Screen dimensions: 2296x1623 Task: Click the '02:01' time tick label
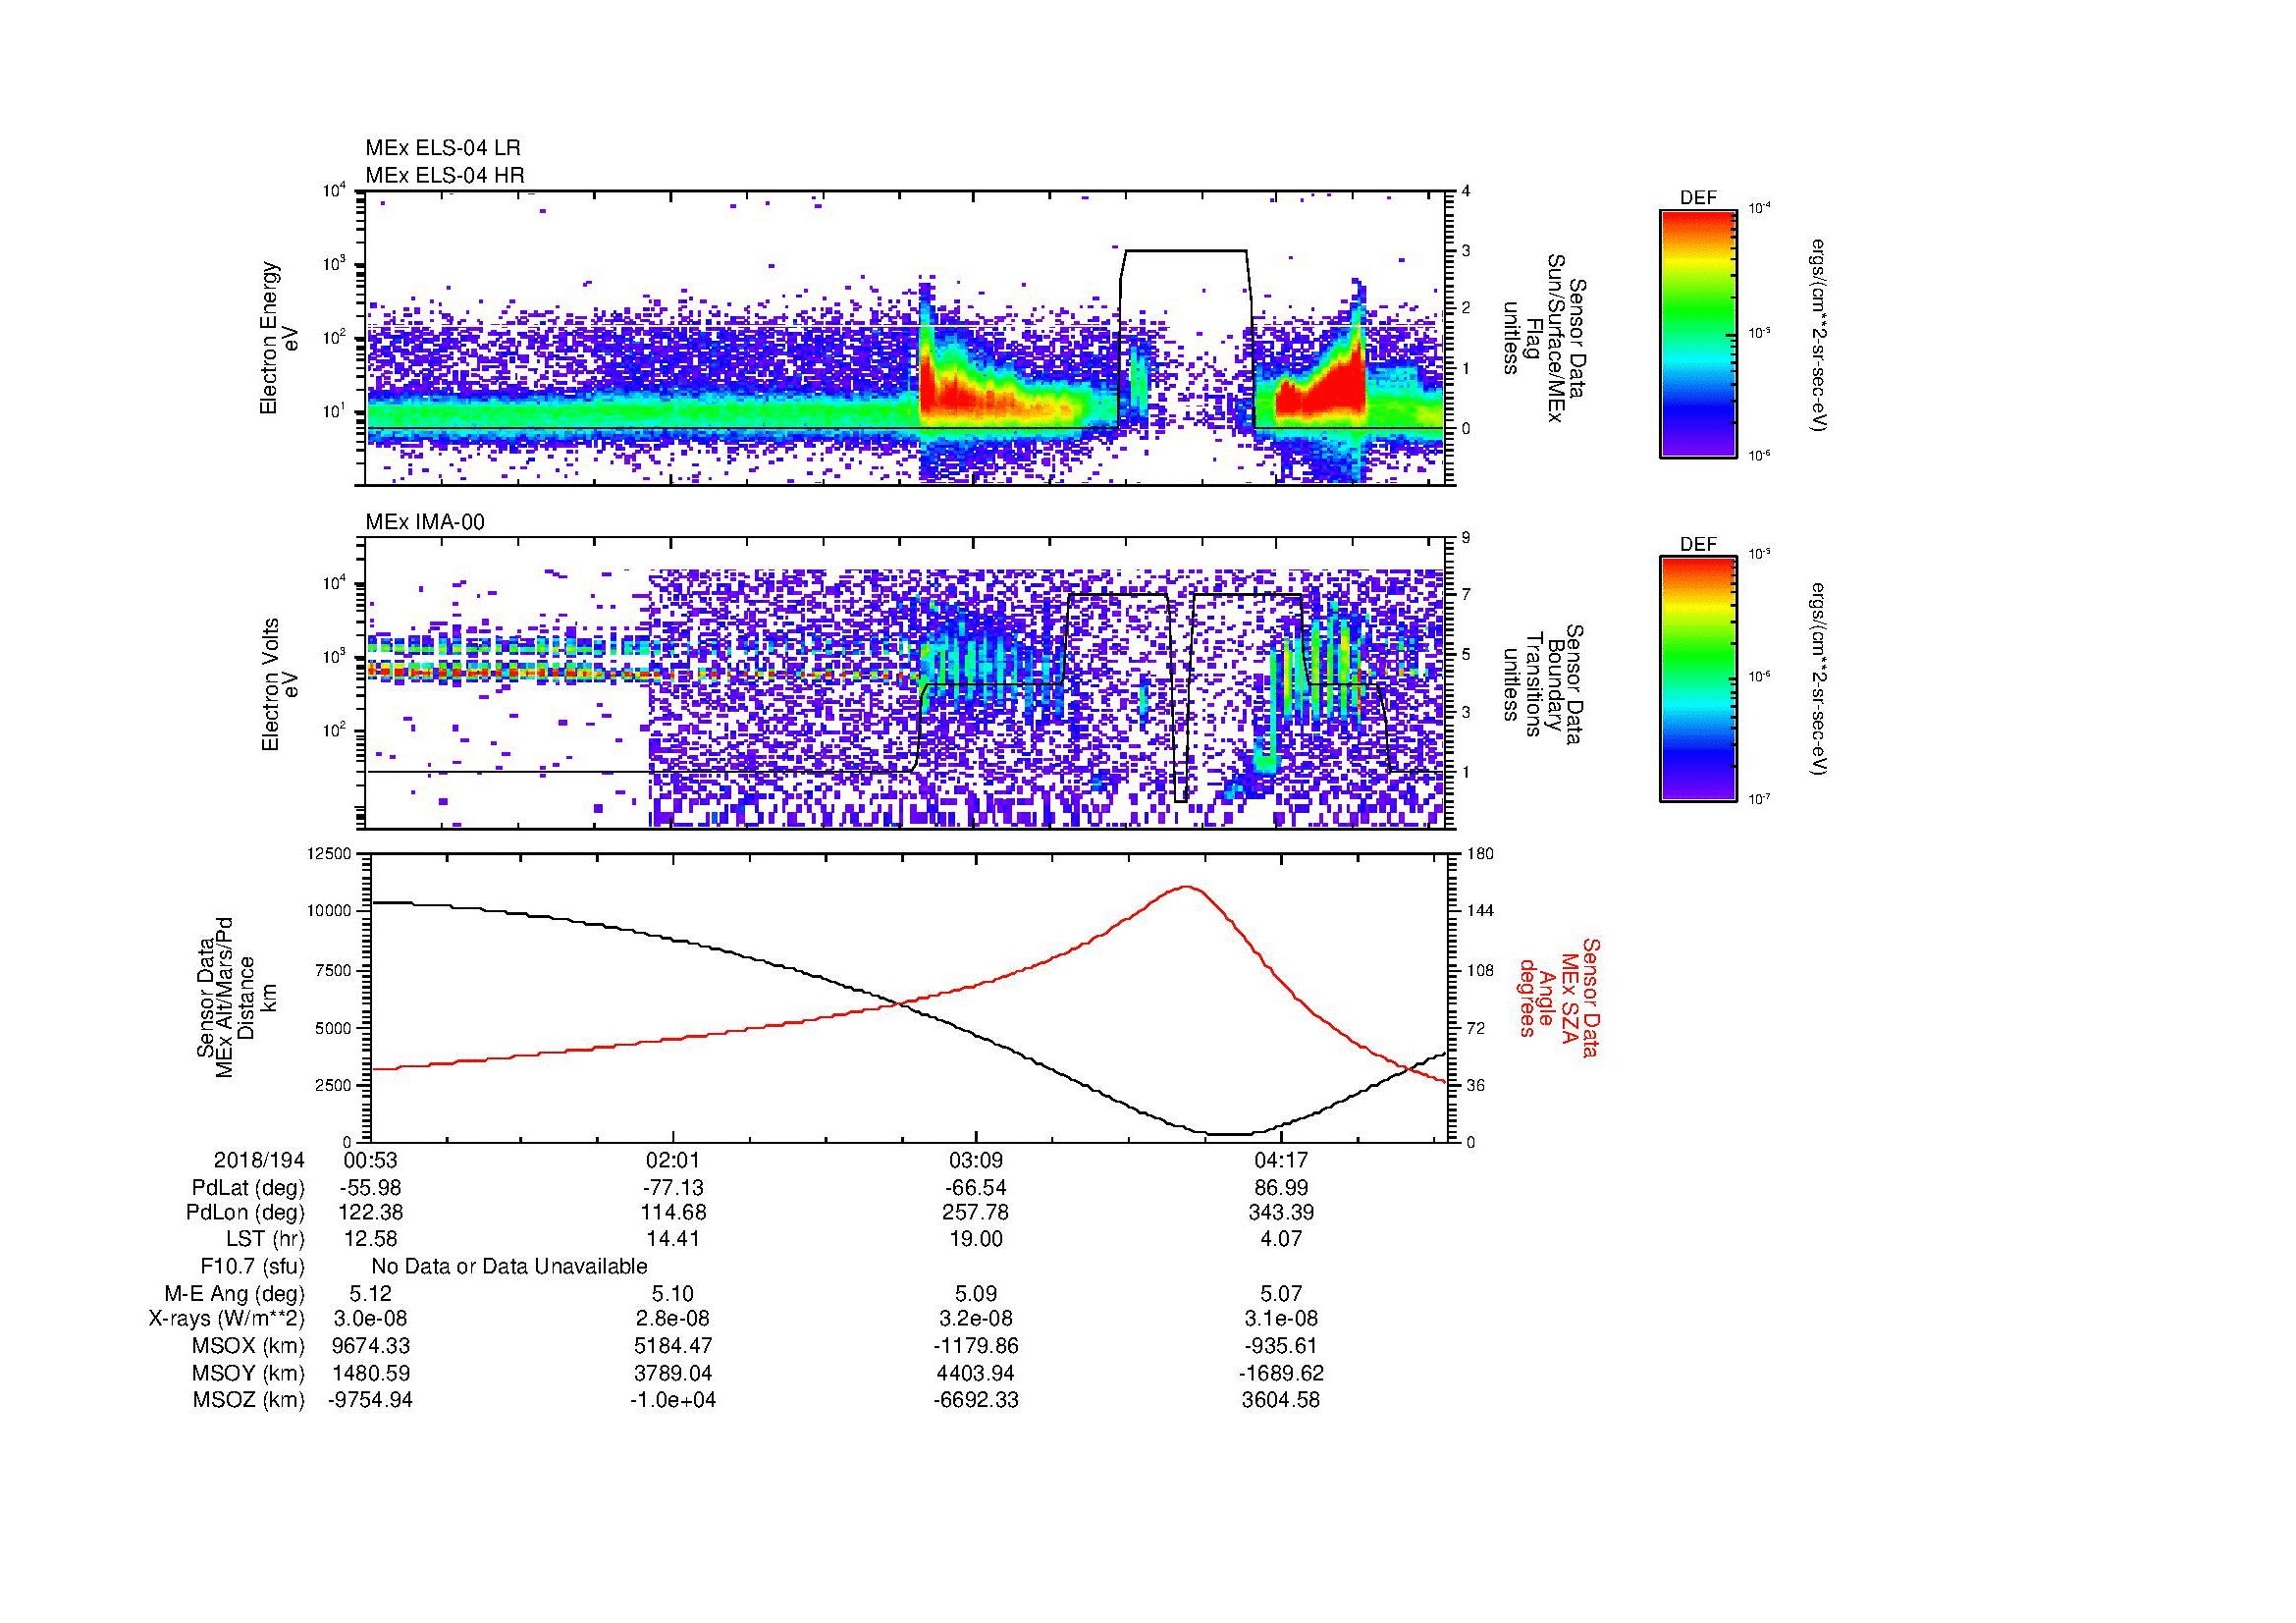coord(673,1160)
